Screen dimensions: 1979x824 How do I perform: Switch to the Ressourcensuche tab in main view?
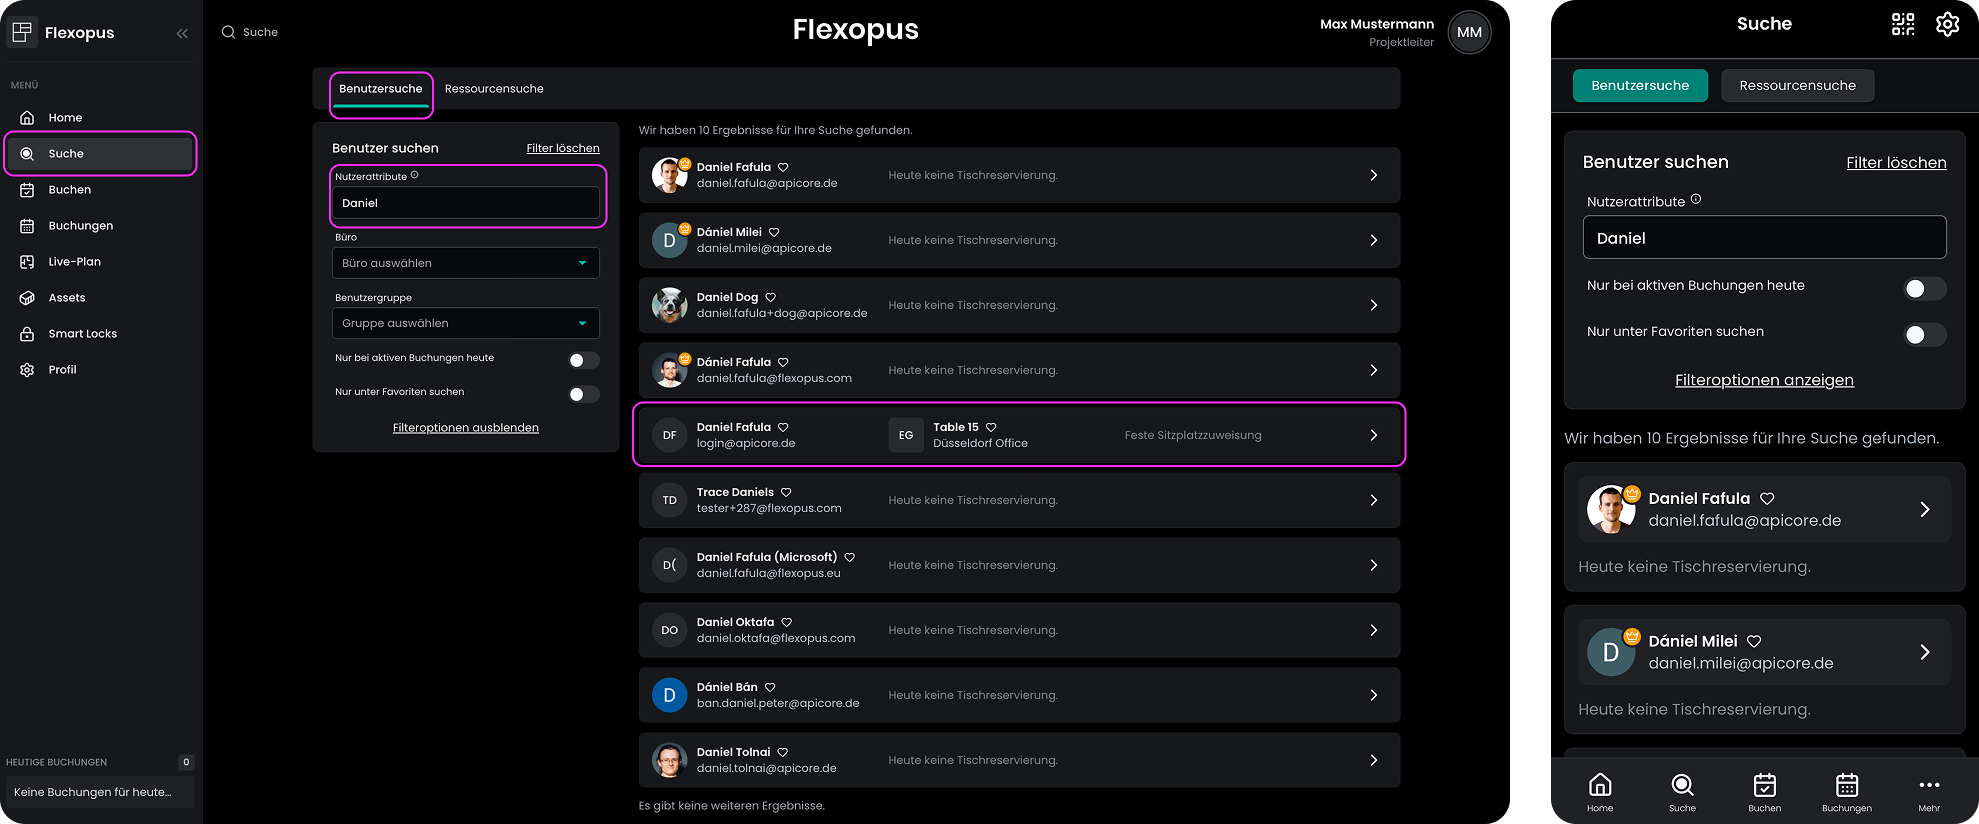[x=494, y=89]
